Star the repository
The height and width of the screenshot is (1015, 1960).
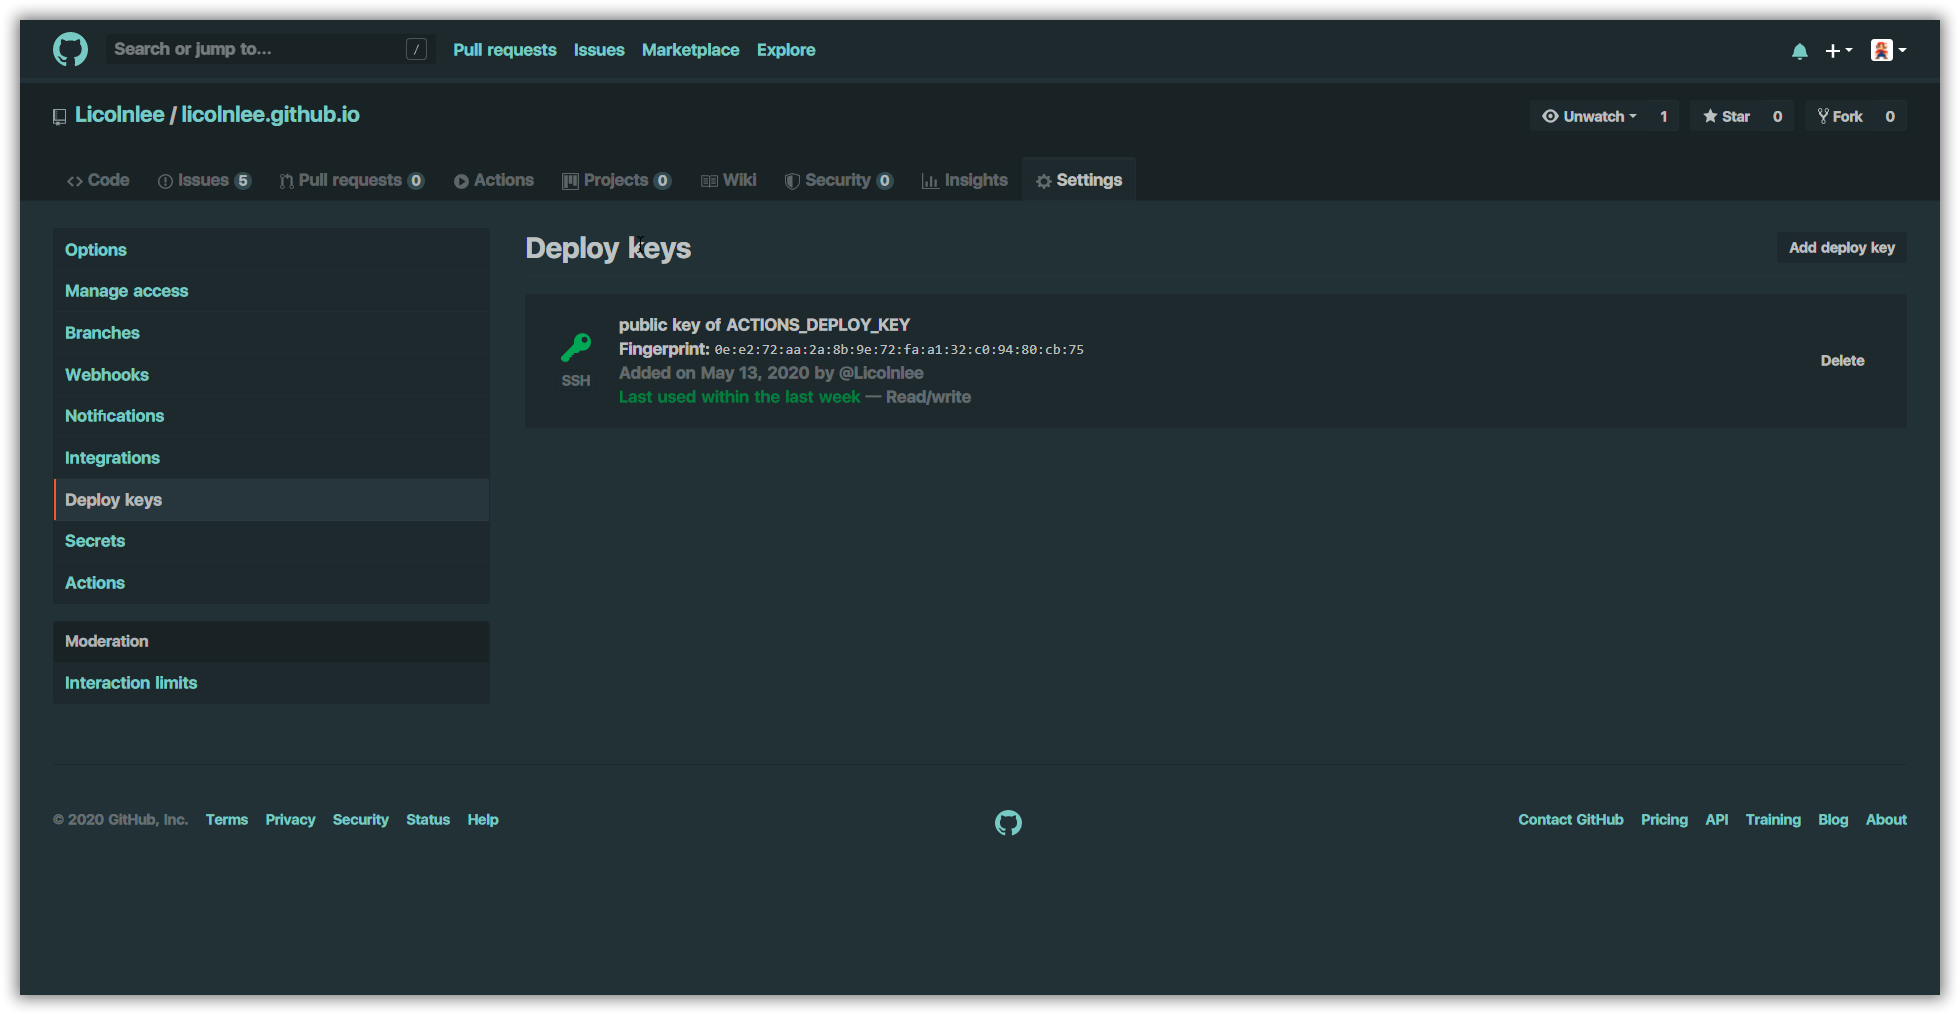pyautogui.click(x=1726, y=116)
